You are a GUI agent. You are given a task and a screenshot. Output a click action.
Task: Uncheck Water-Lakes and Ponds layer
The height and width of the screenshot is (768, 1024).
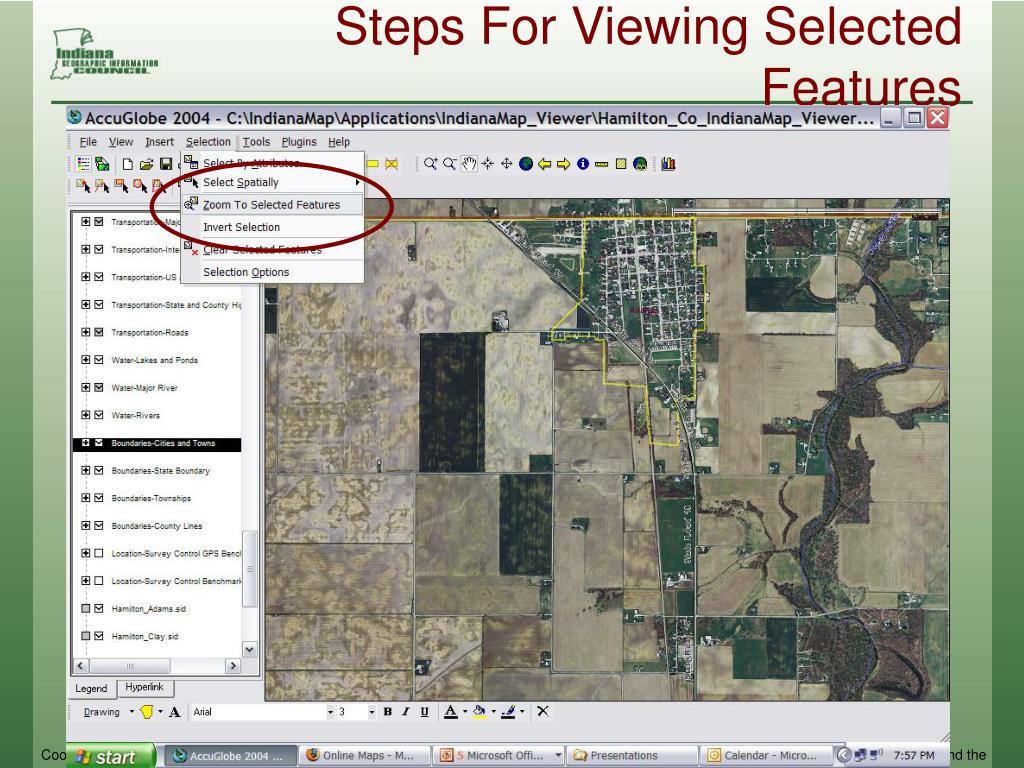[x=99, y=360]
